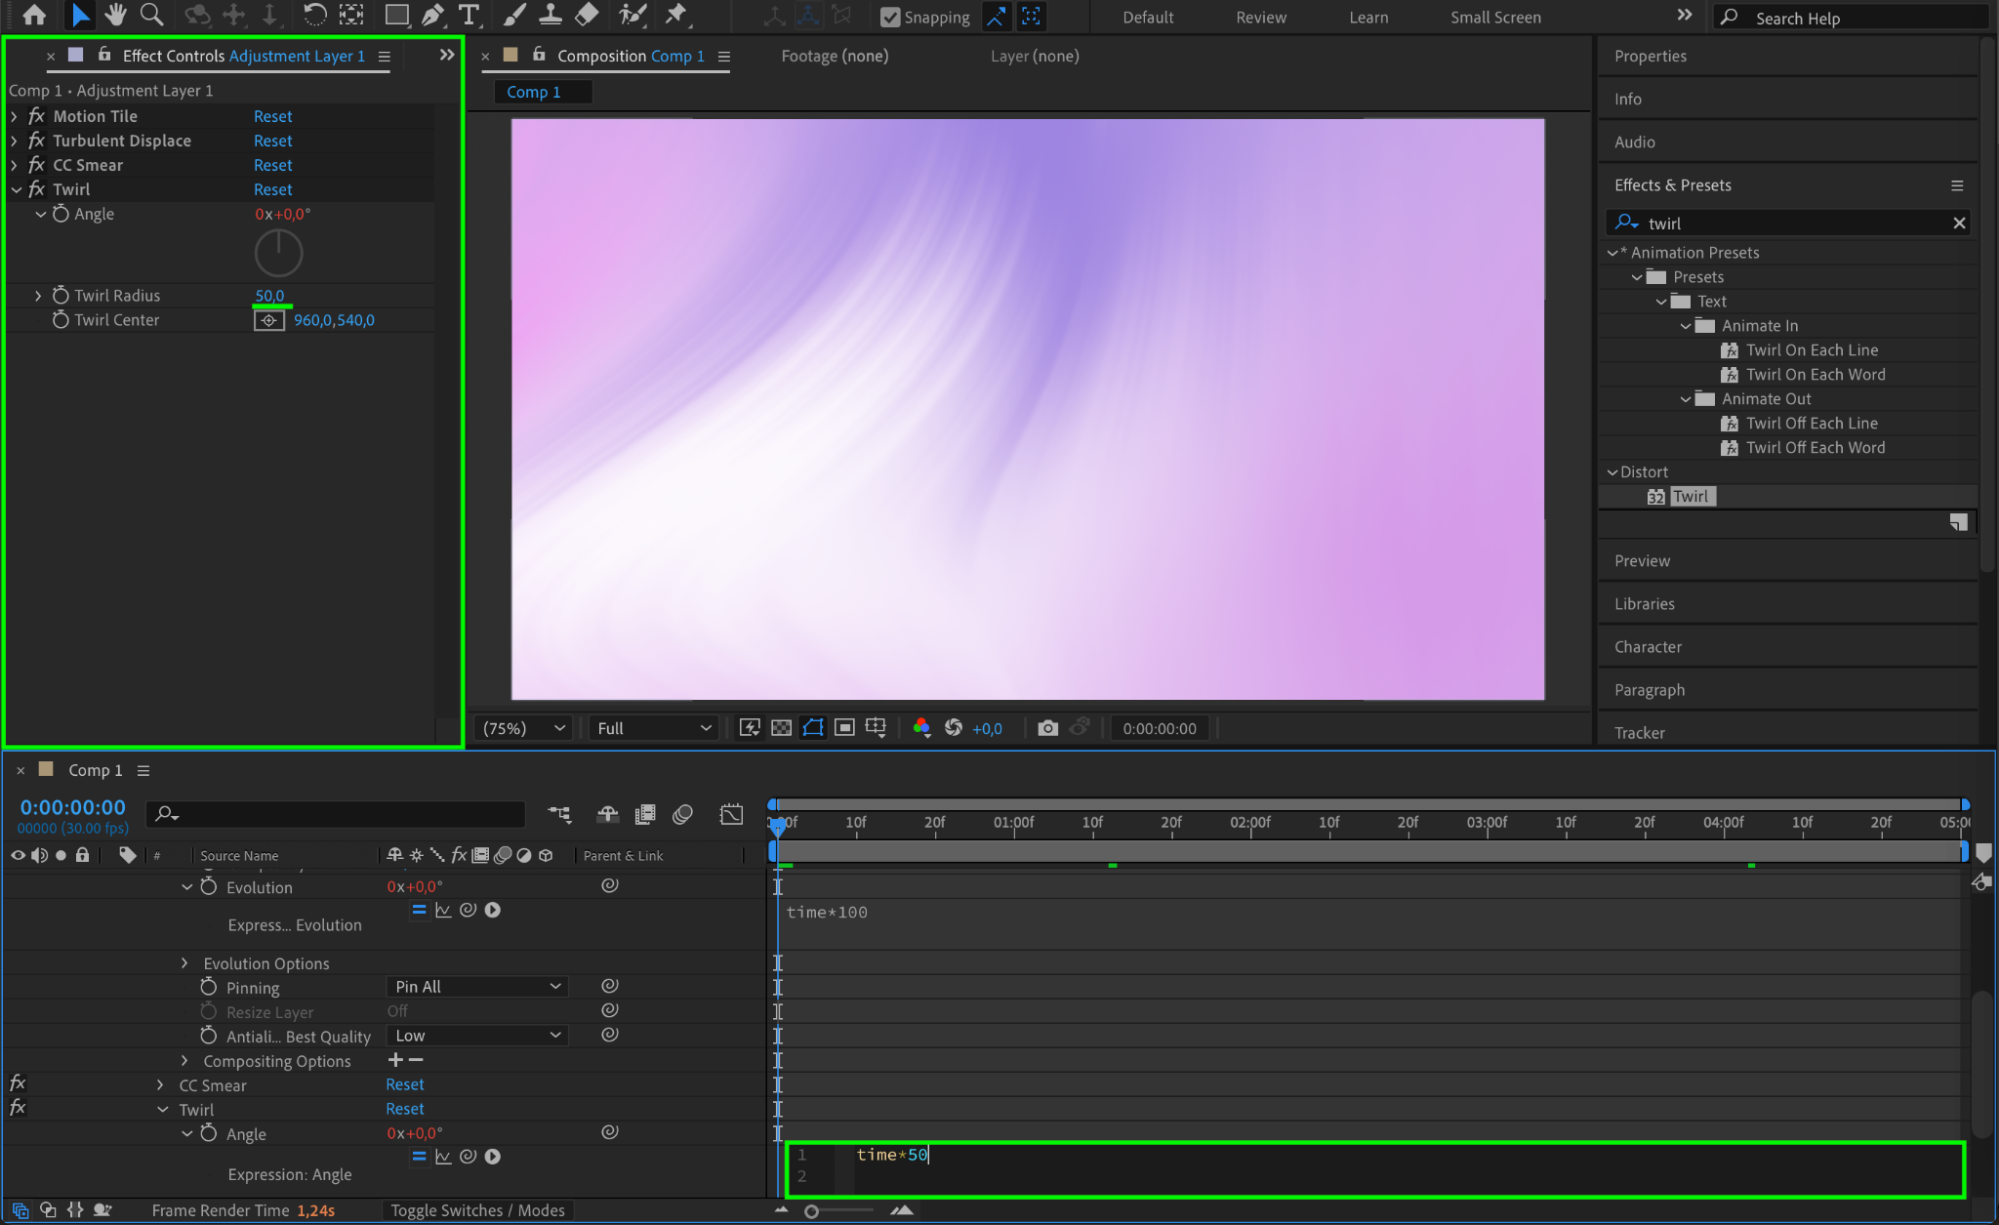Enable expression toggle for Twirl Angle

[419, 1157]
